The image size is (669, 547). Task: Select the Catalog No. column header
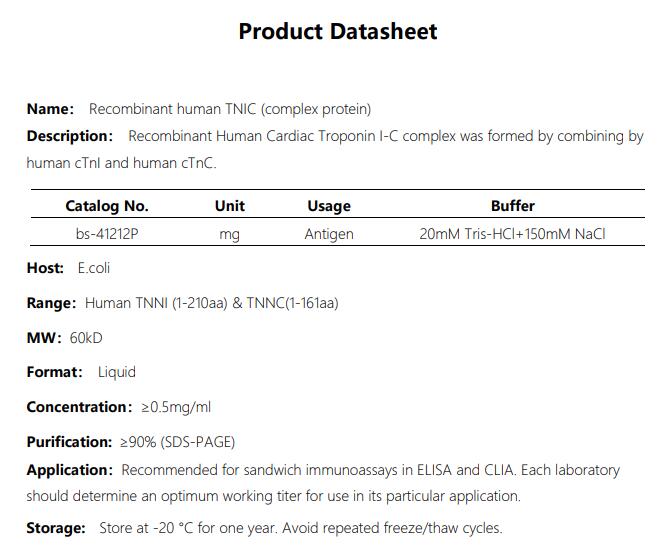coord(107,206)
